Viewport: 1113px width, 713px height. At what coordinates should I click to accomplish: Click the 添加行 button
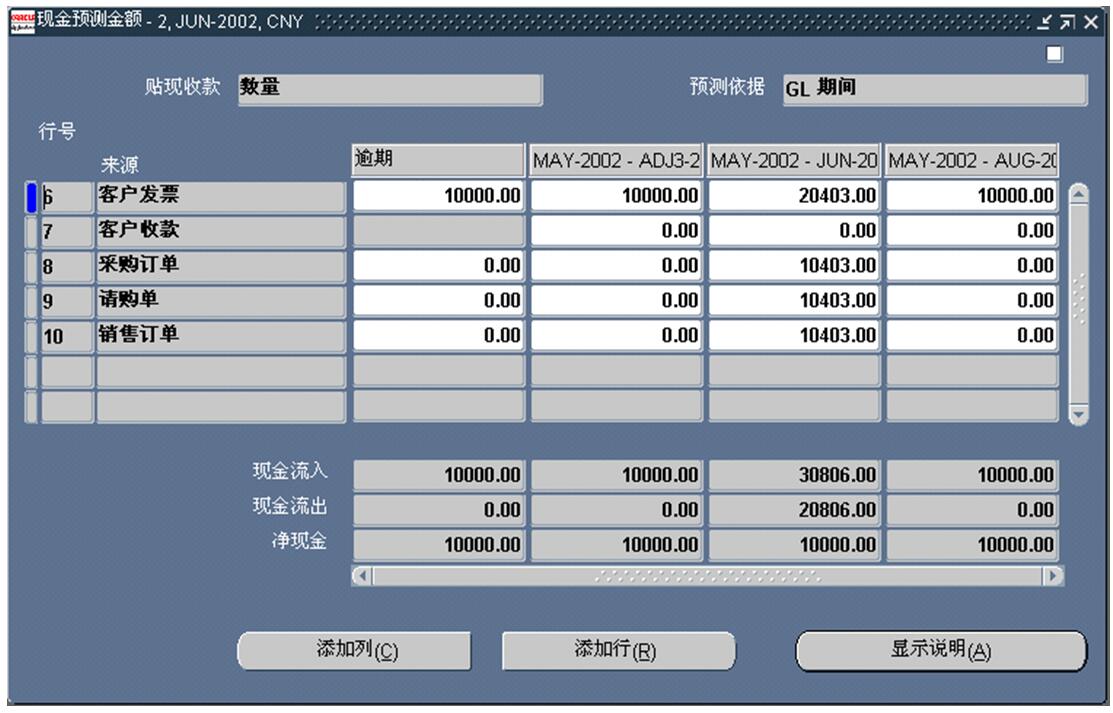click(618, 650)
